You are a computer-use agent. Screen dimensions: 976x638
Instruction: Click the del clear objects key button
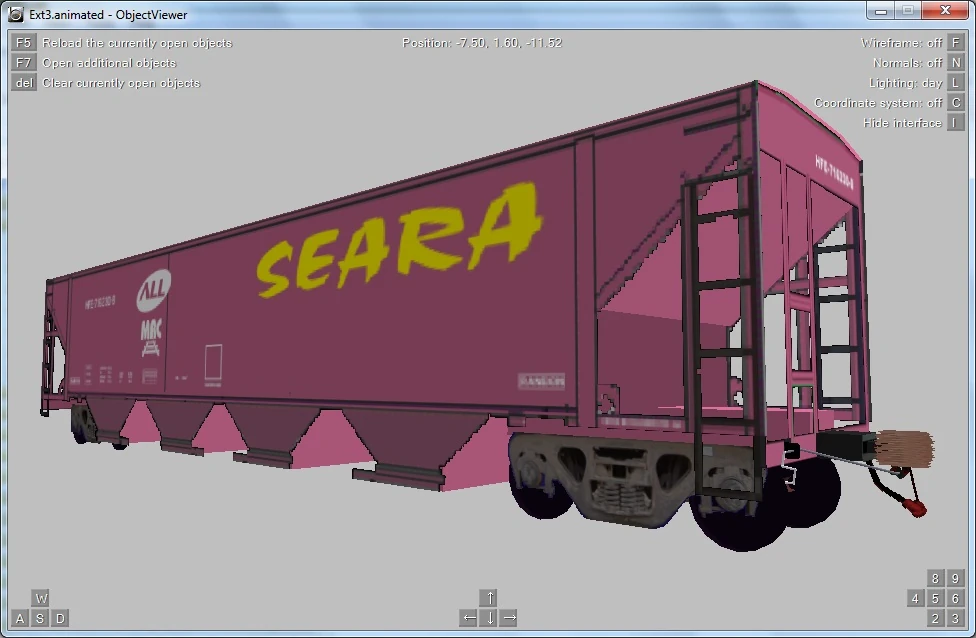23,83
